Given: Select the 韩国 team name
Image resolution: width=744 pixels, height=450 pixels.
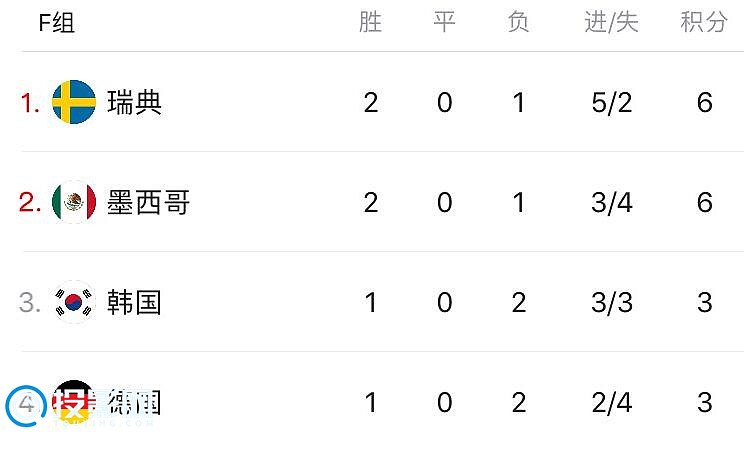Looking at the screenshot, I should click(134, 302).
